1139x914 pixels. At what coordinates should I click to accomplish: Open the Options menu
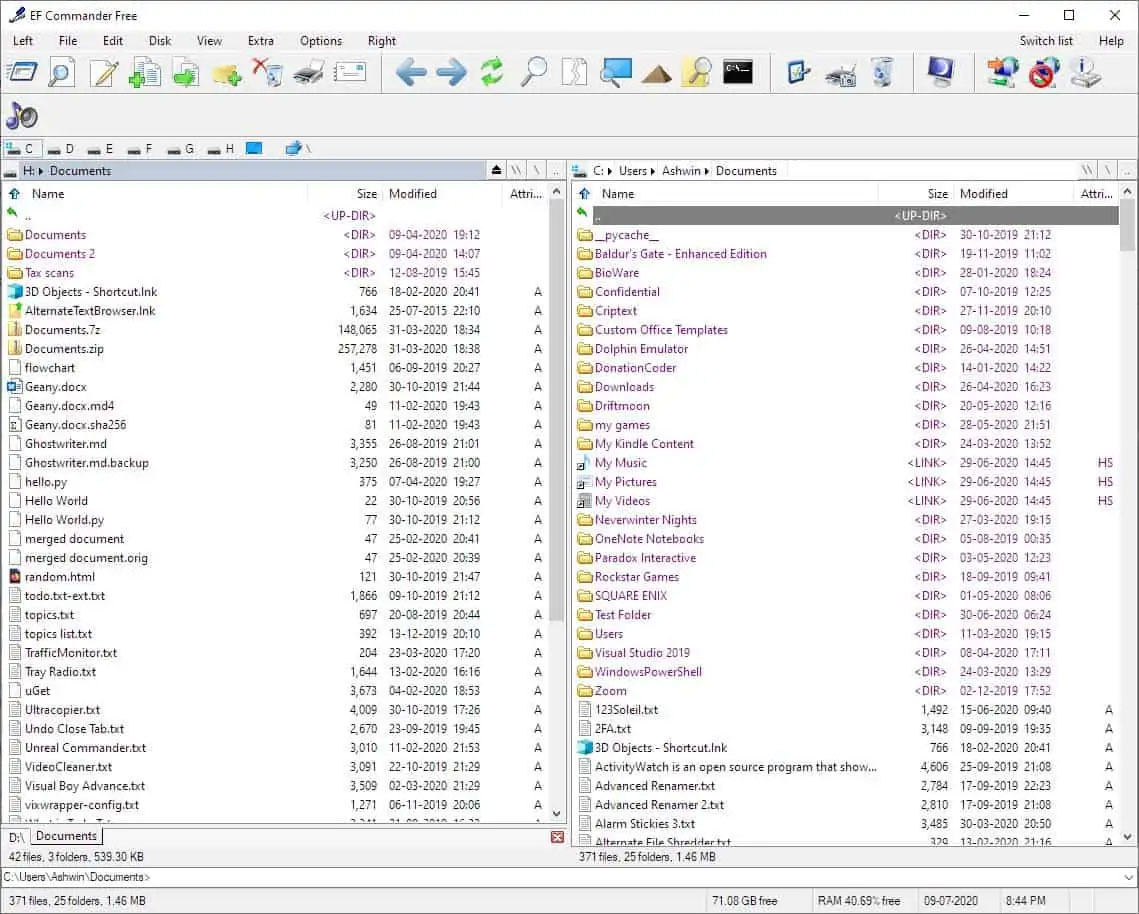[320, 41]
